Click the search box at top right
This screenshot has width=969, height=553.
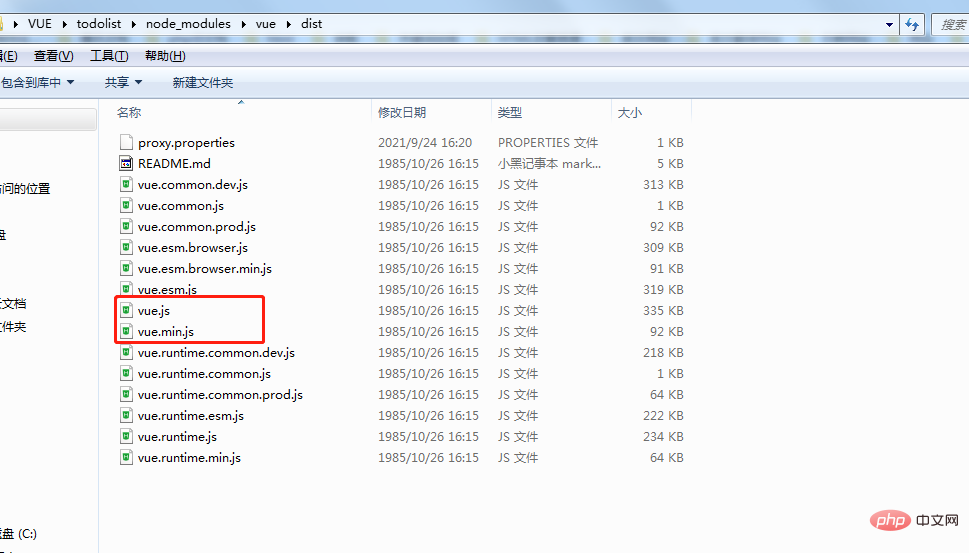[950, 25]
